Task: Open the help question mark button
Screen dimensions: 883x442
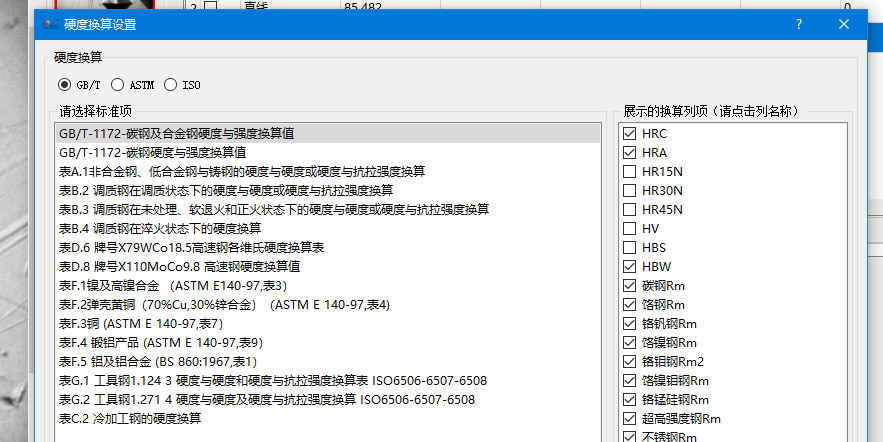Action: (799, 24)
